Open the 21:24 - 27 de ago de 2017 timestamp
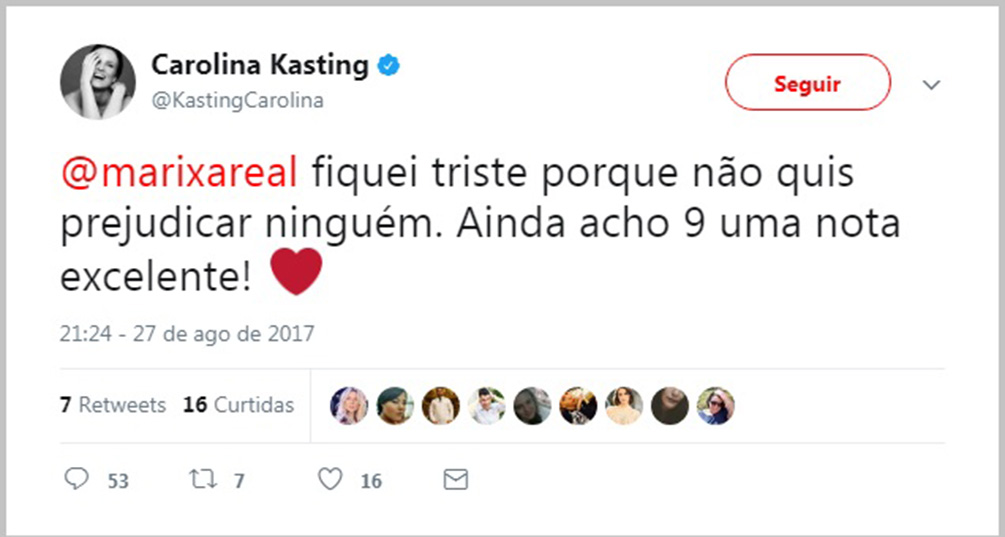The width and height of the screenshot is (1005, 537). point(187,334)
